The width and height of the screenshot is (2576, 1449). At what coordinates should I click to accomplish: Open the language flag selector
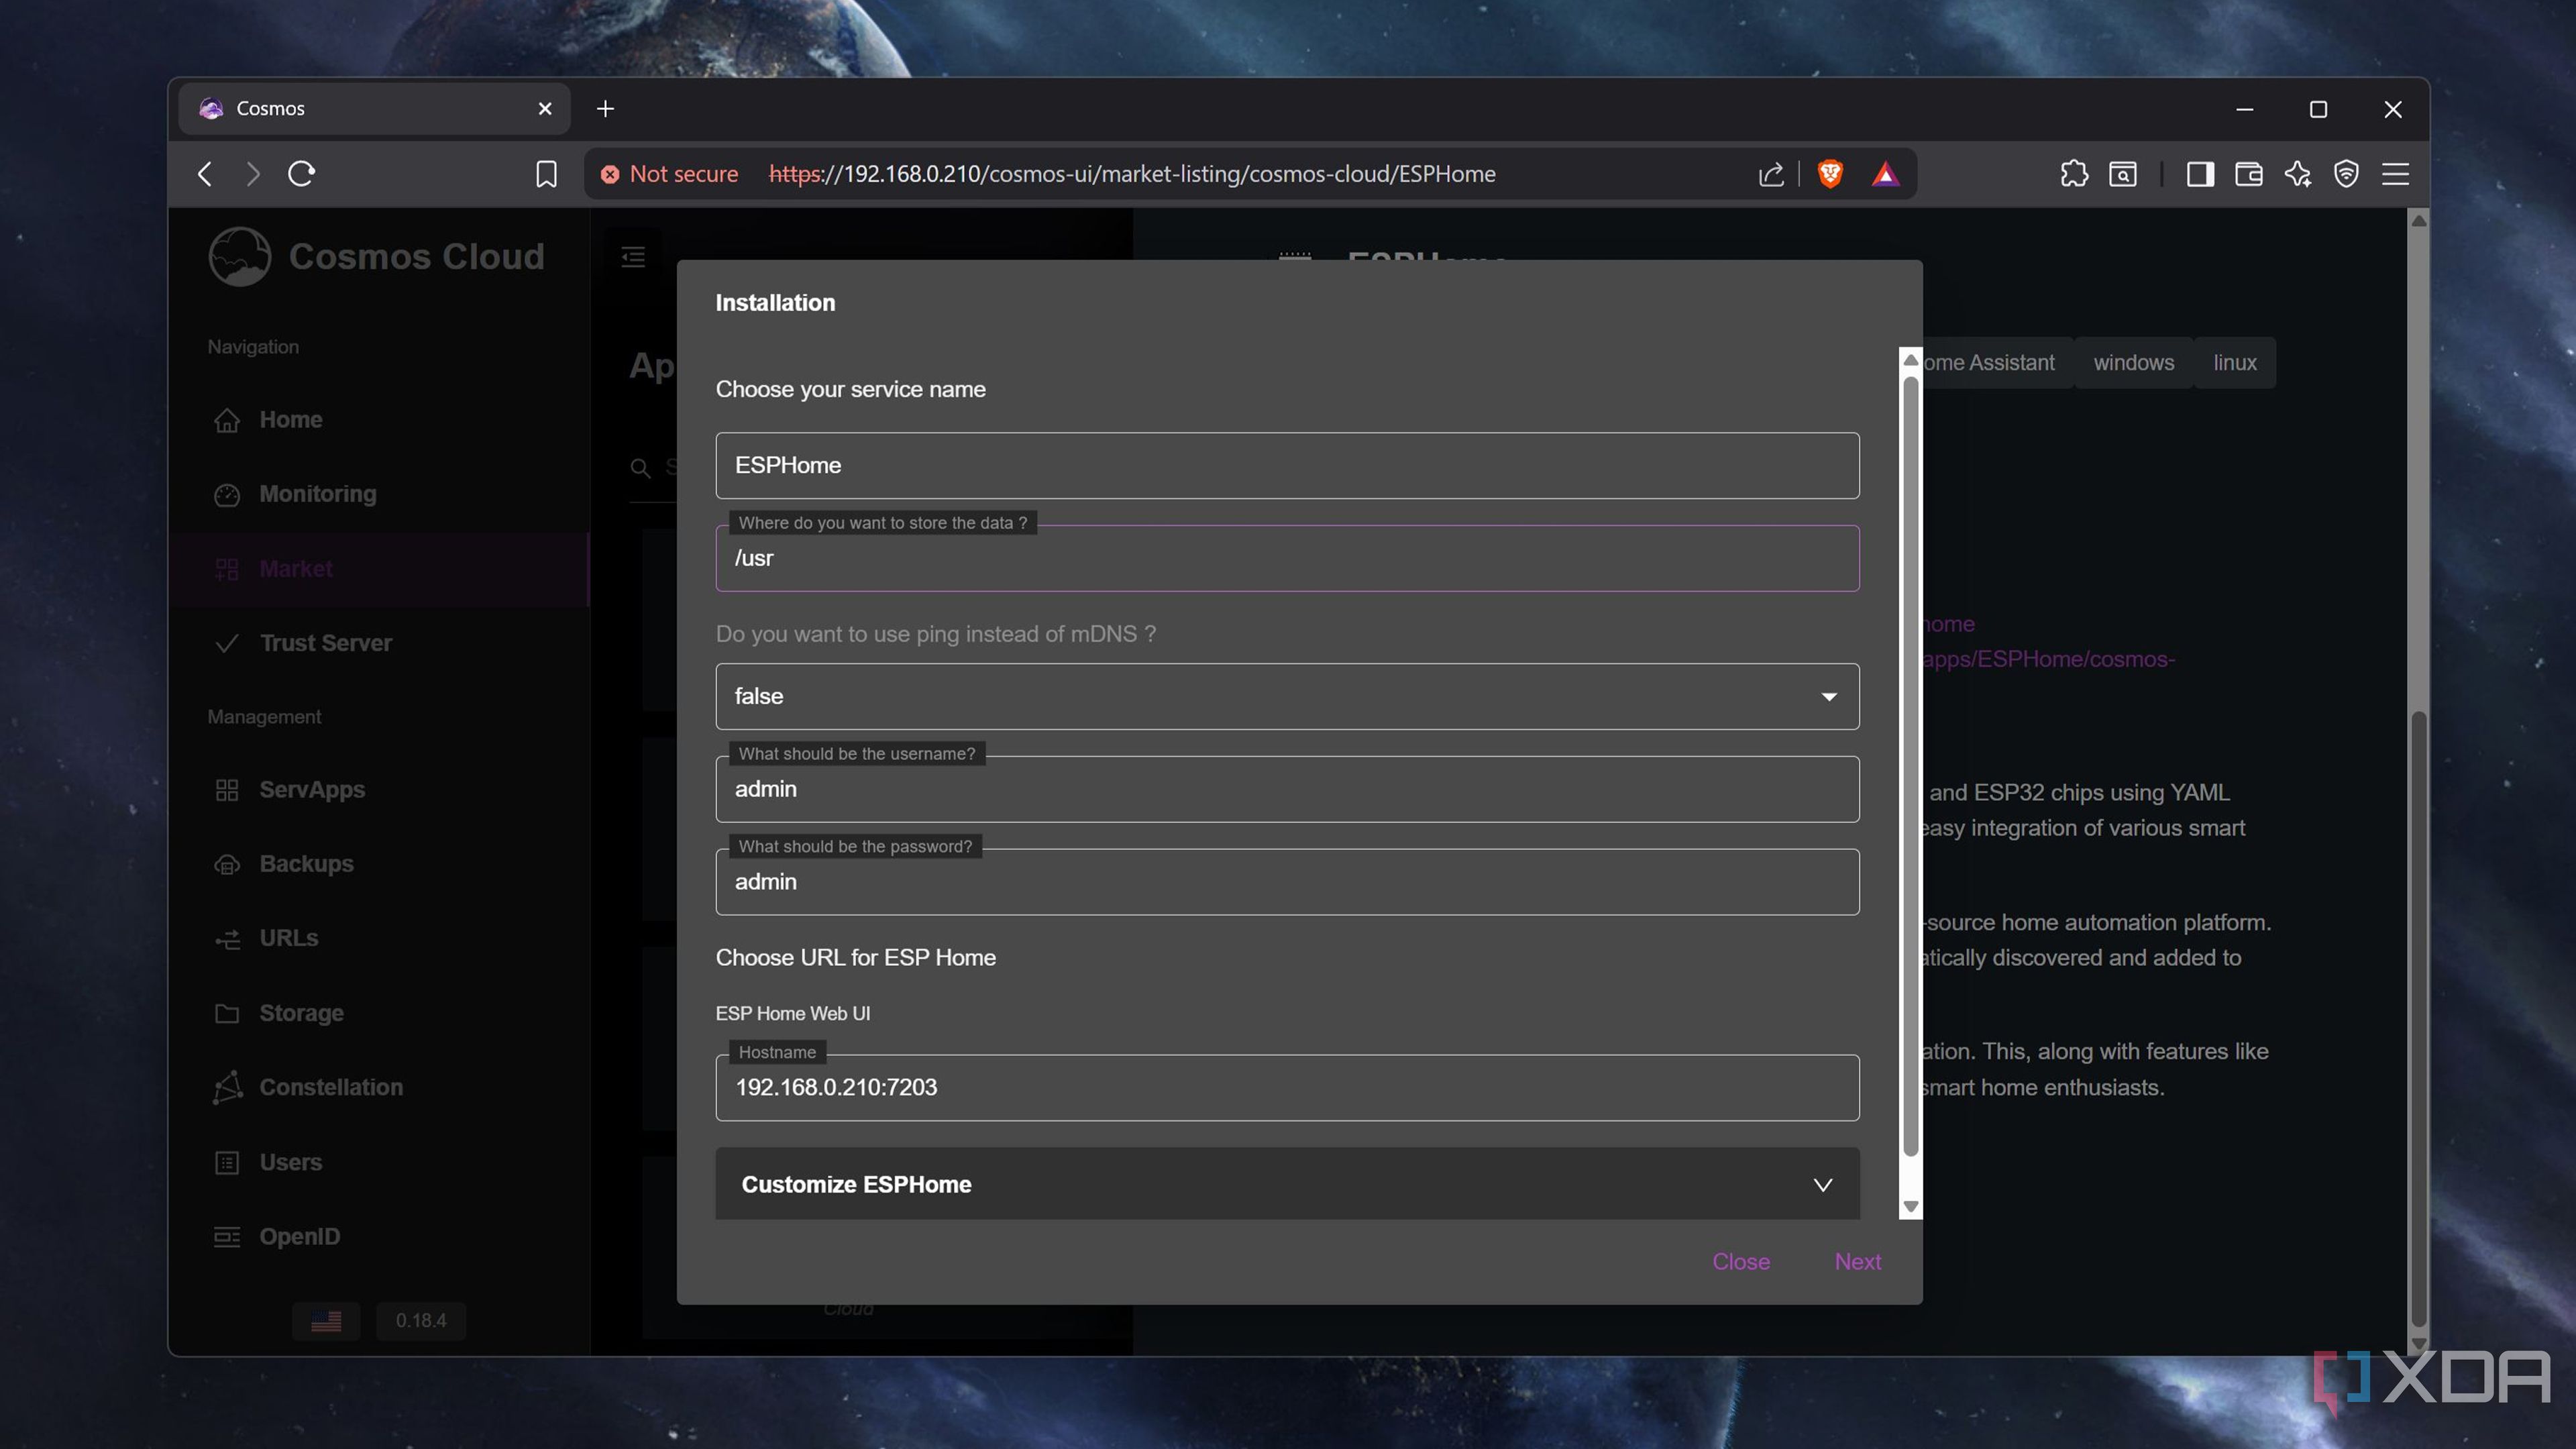326,1321
